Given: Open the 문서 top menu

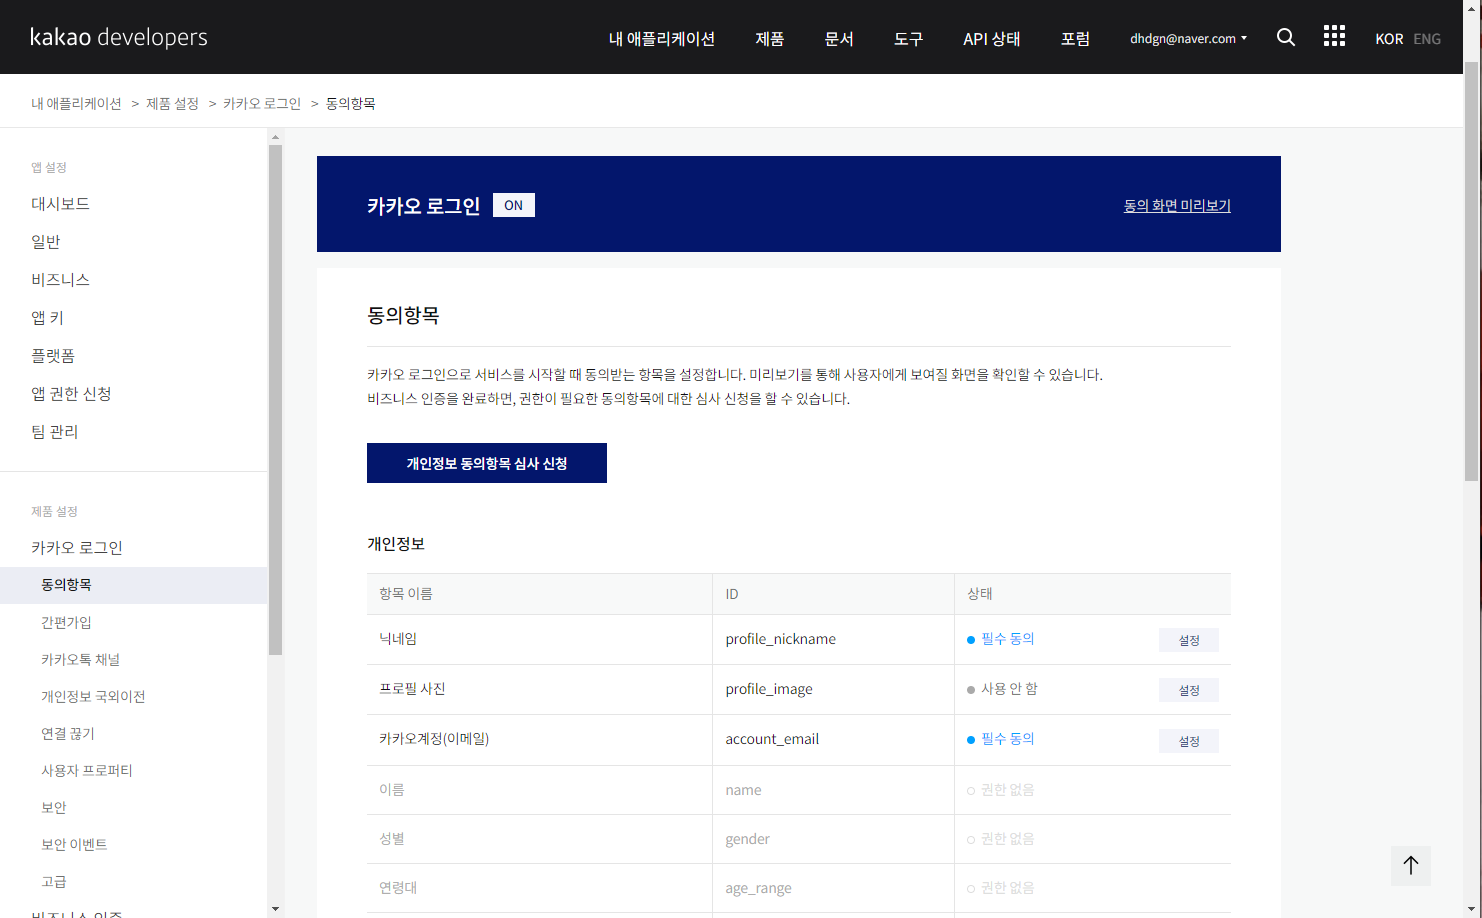Looking at the screenshot, I should click(x=839, y=38).
